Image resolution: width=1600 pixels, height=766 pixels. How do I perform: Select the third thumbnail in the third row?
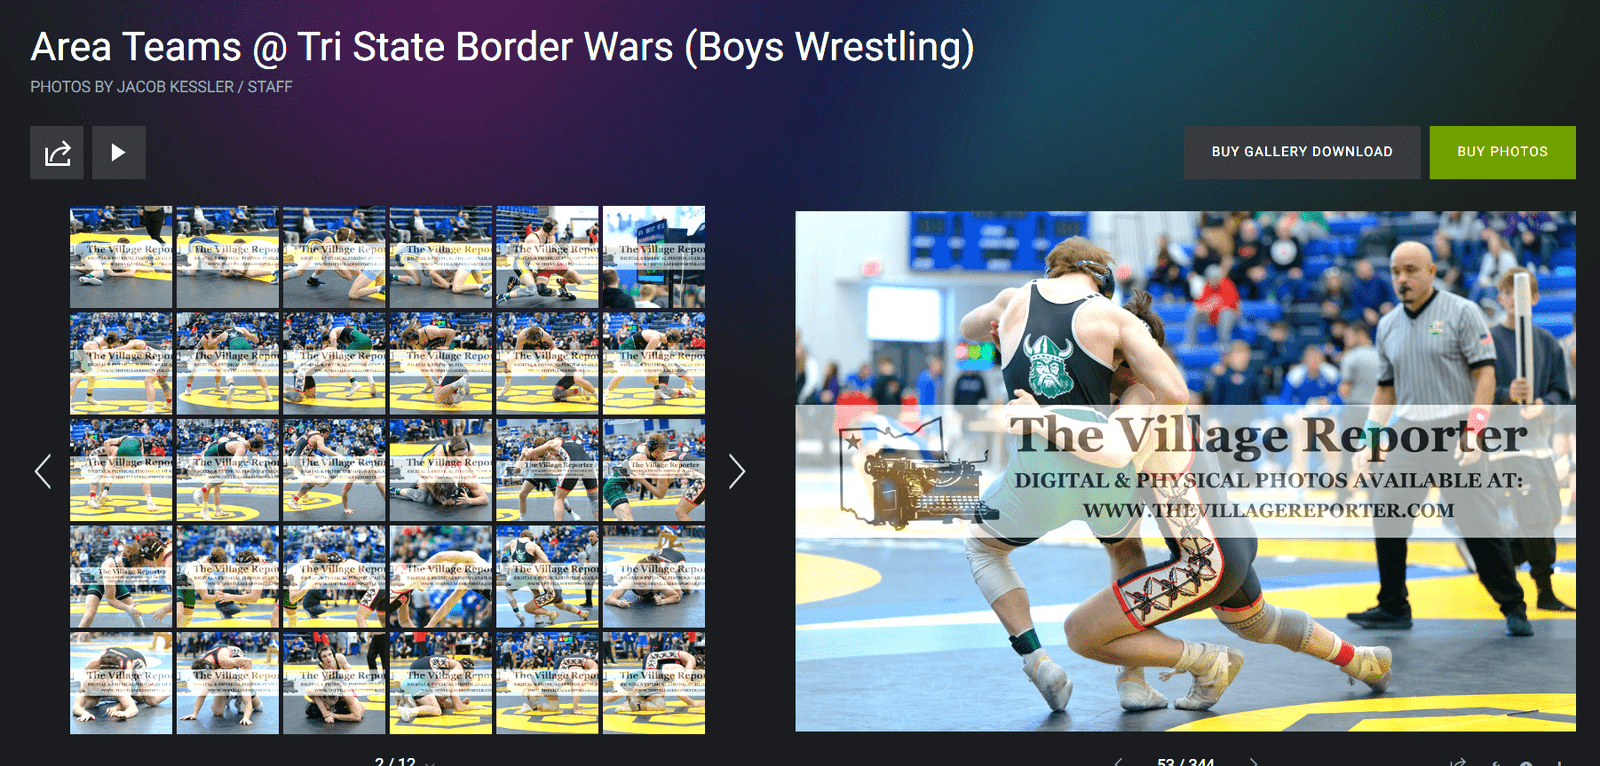coord(334,470)
